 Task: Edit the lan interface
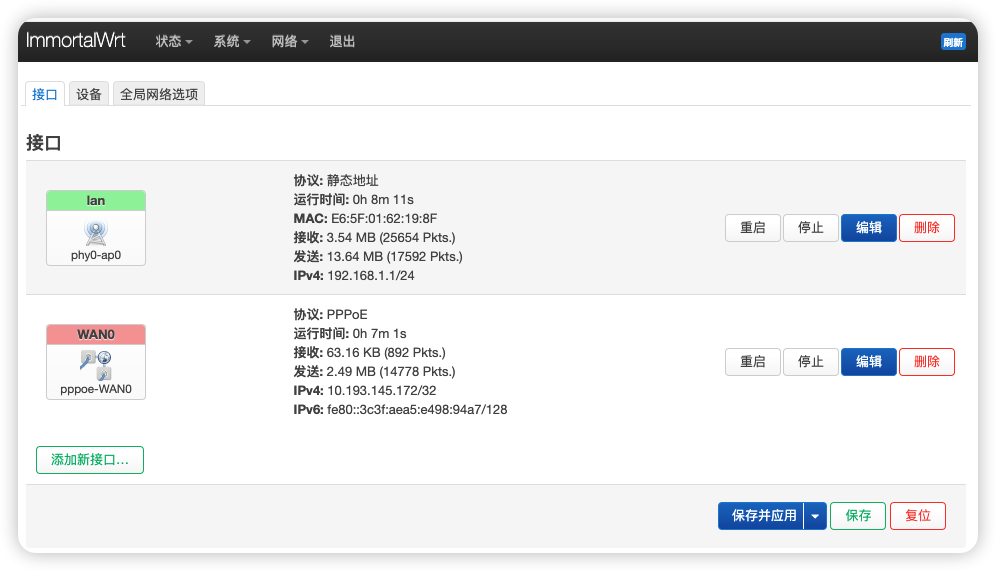coord(868,228)
